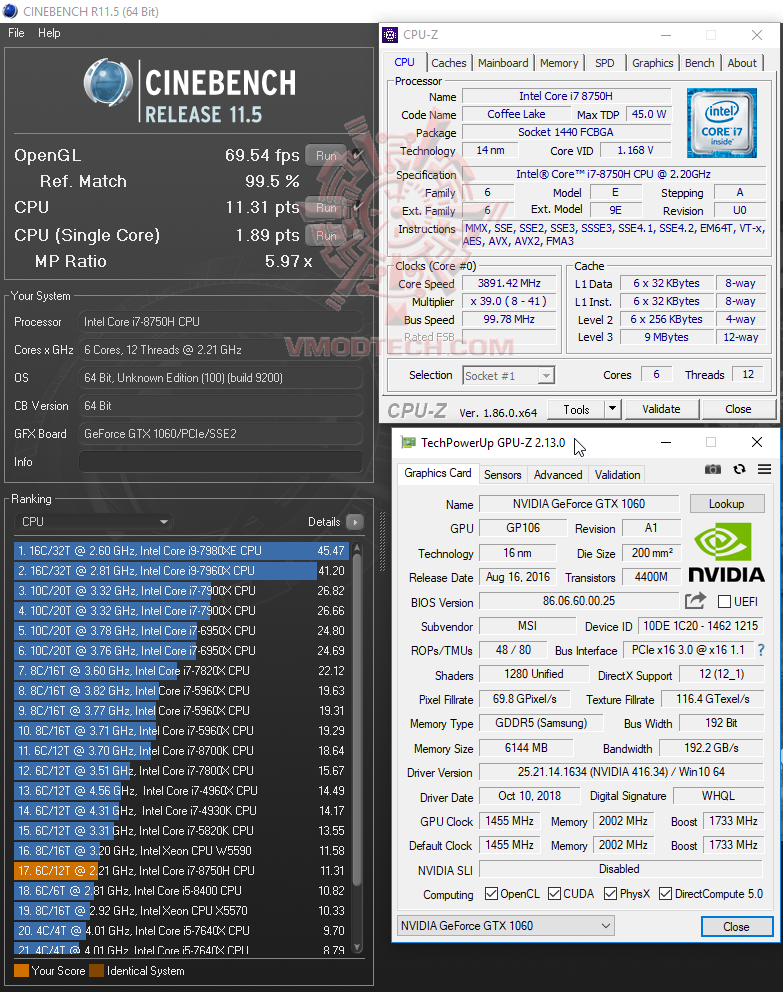Toggle the DirectCompute 5.0 checkbox
783x992 pixels.
[x=665, y=893]
